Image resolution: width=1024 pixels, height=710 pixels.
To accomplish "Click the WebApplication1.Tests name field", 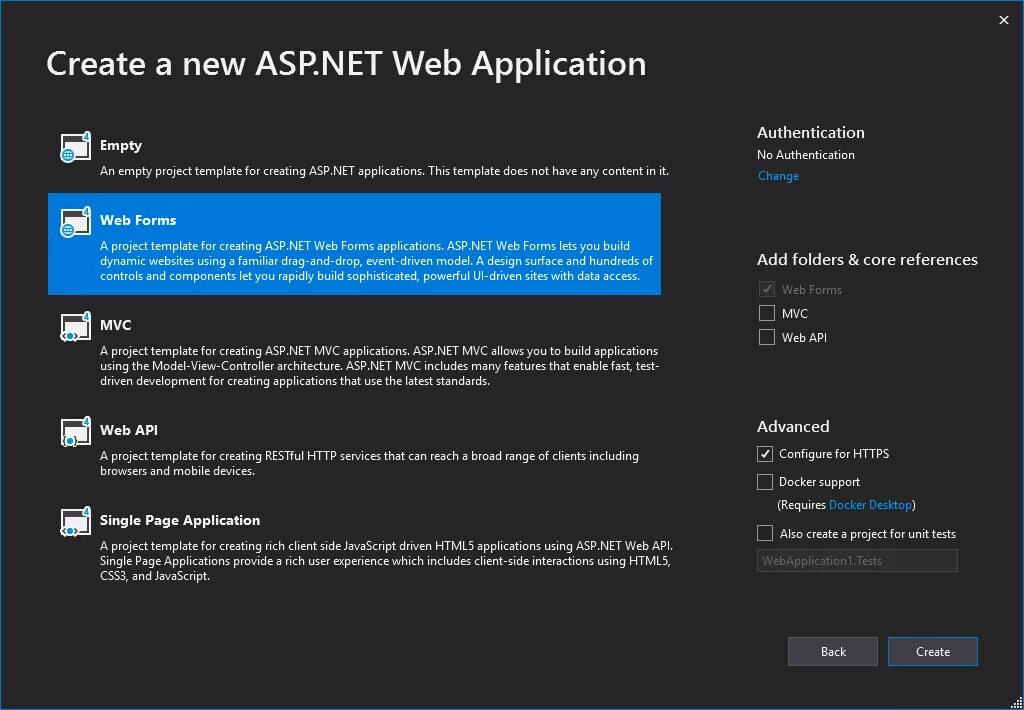I will point(857,560).
